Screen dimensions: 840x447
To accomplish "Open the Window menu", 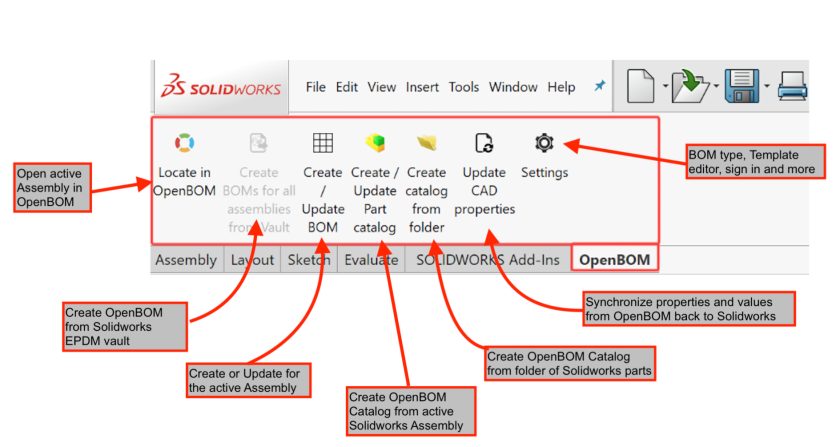I will (x=513, y=87).
